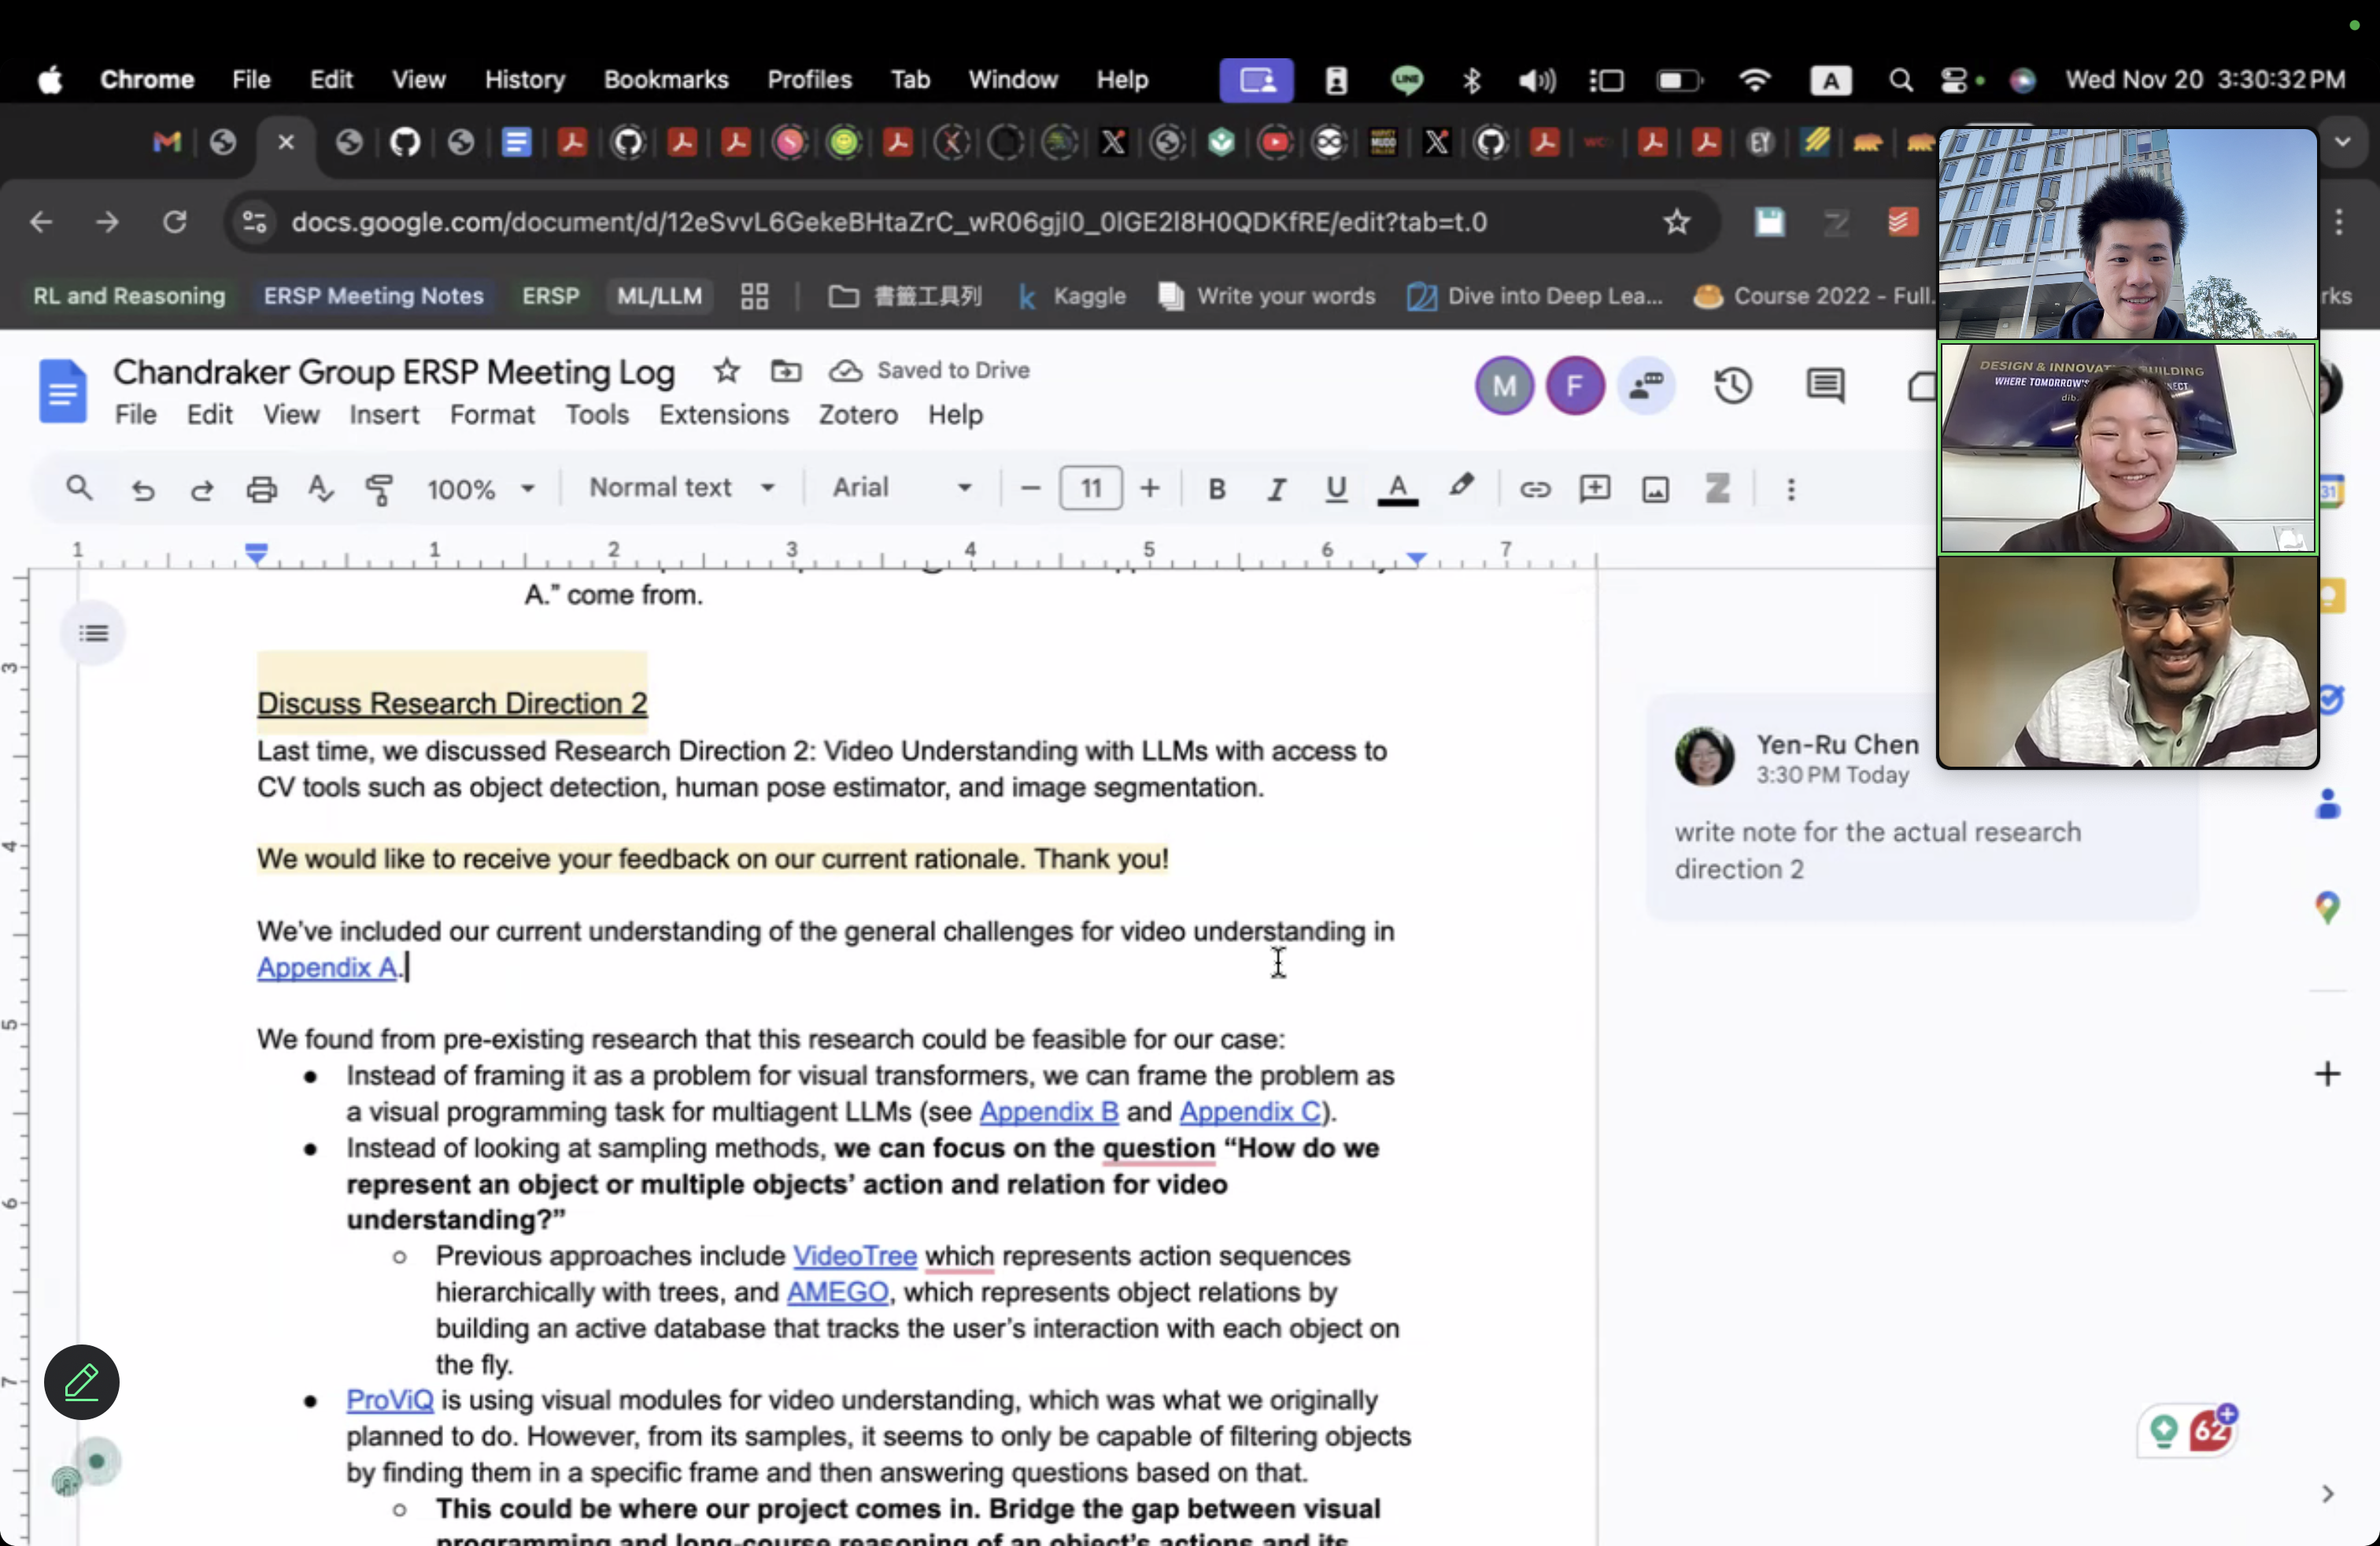
Task: Open the highlight color tool
Action: [x=1461, y=489]
